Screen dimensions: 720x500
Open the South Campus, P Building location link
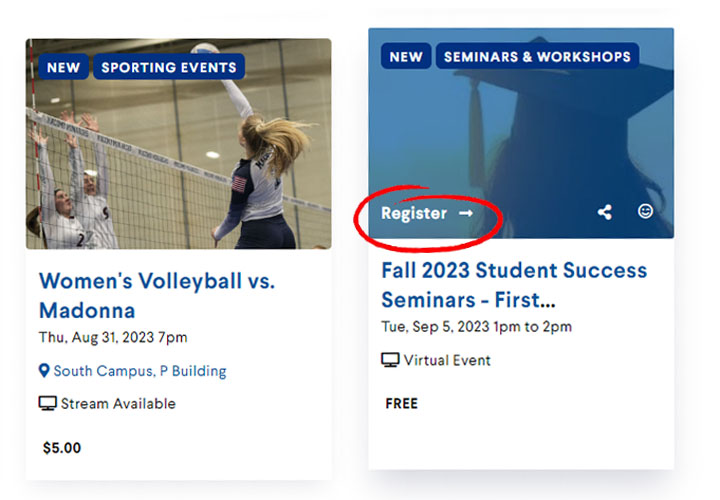tap(140, 371)
